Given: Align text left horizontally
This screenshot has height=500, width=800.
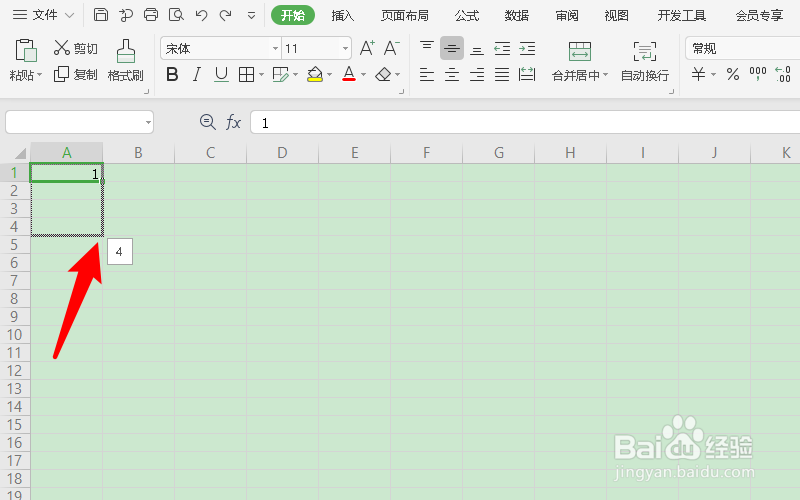Looking at the screenshot, I should (427, 75).
